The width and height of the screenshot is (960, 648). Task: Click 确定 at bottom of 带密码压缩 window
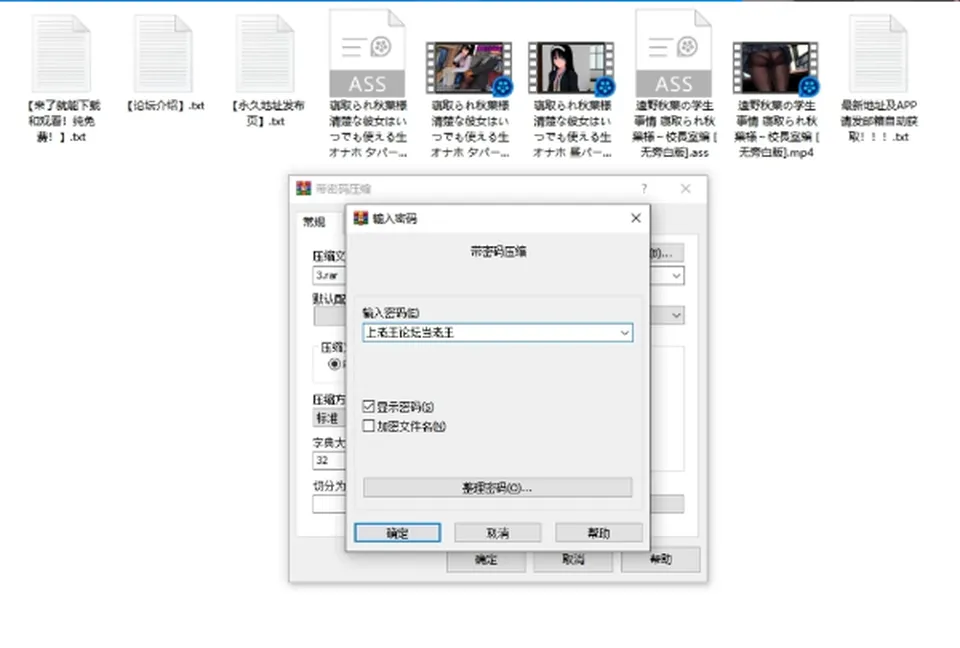pos(486,560)
